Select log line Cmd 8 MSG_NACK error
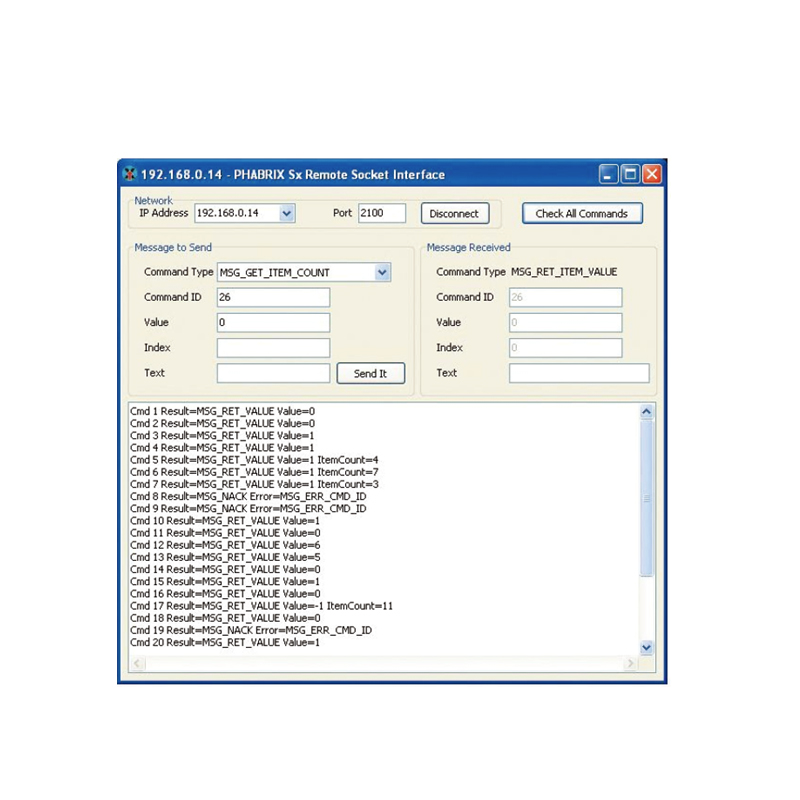The image size is (800, 800). (x=248, y=496)
